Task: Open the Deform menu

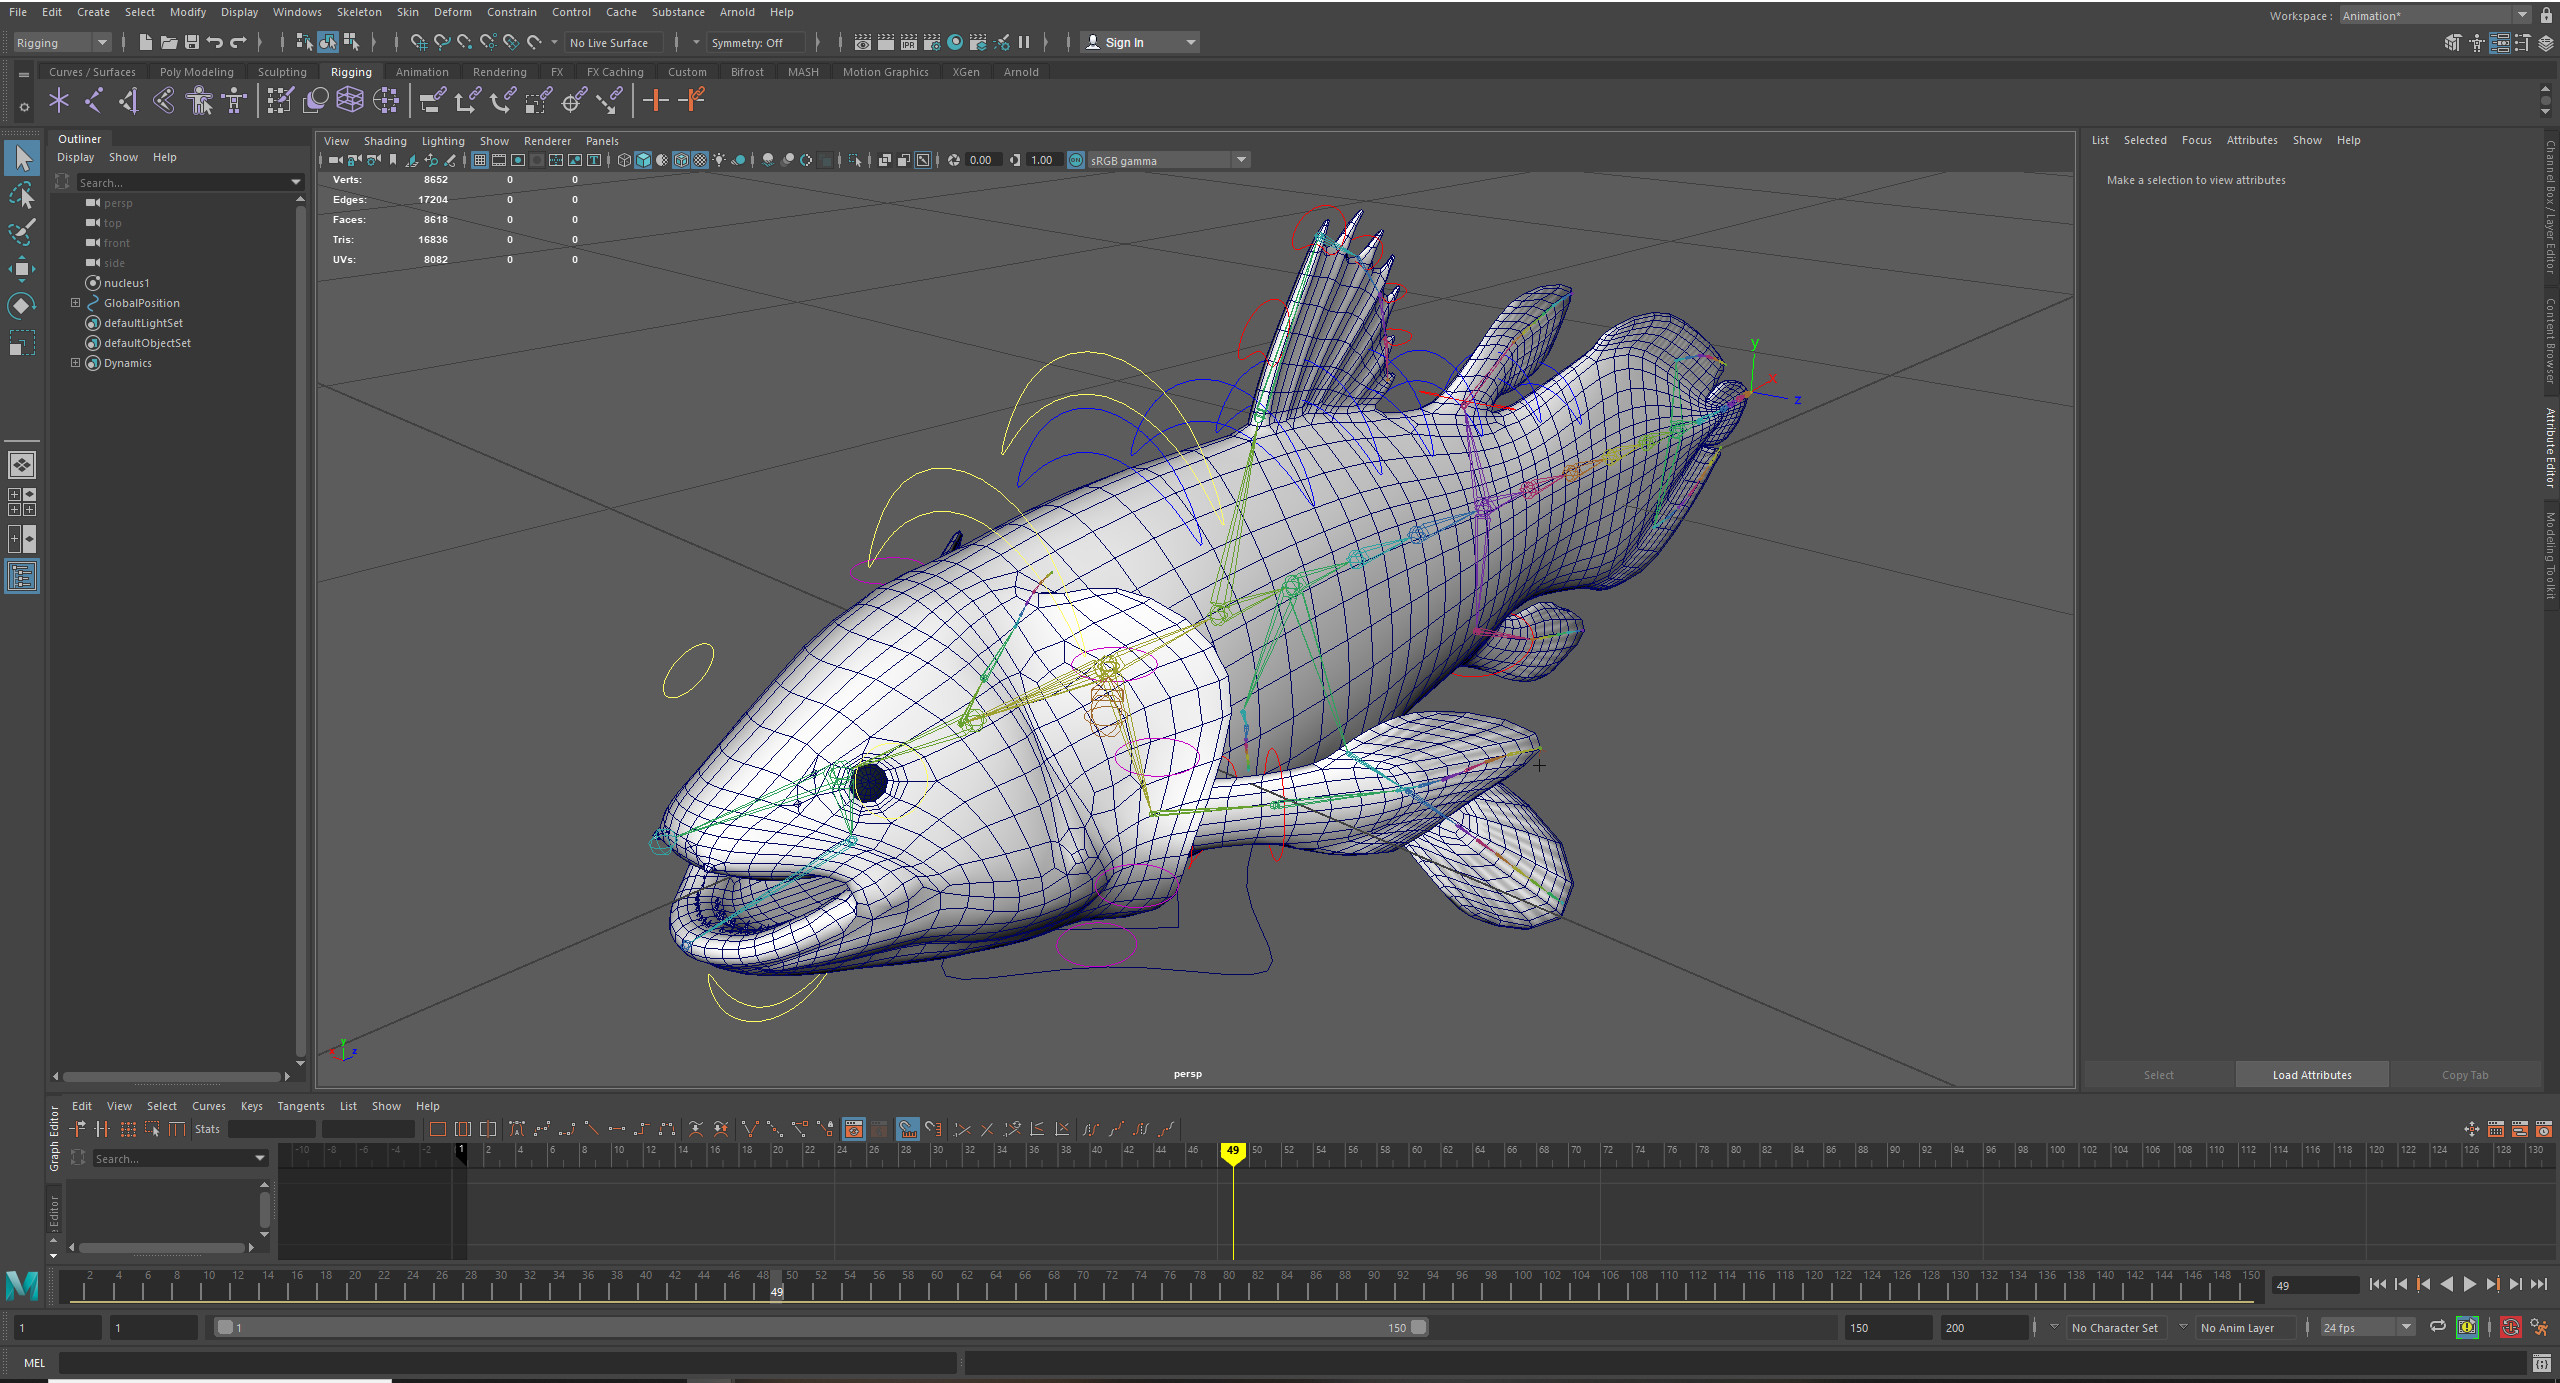Action: 452,12
